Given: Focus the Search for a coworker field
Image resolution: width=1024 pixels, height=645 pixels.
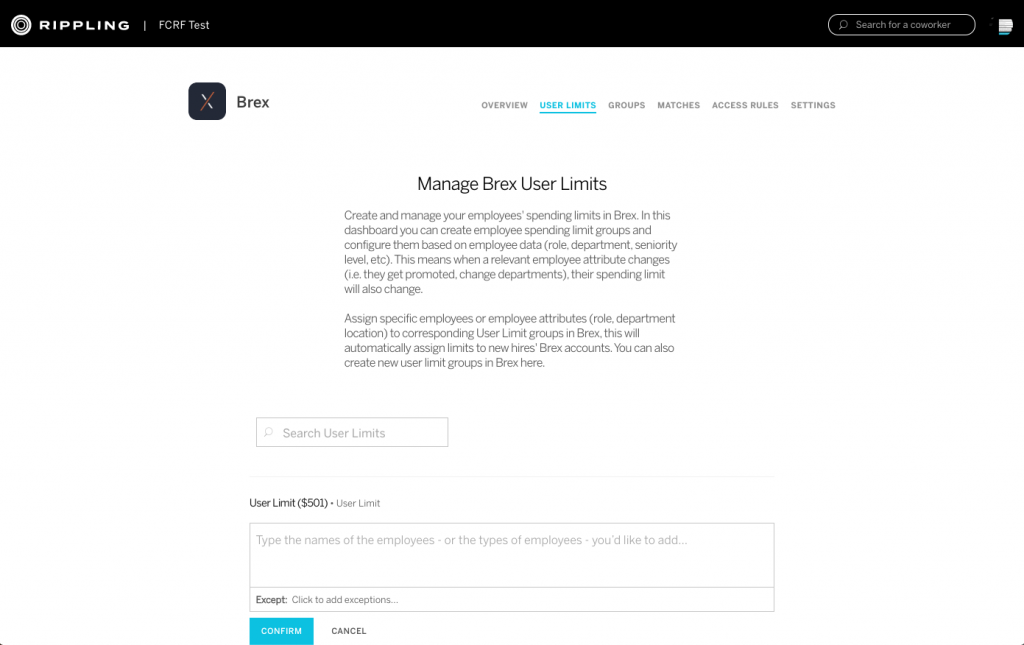Looking at the screenshot, I should click(x=902, y=25).
